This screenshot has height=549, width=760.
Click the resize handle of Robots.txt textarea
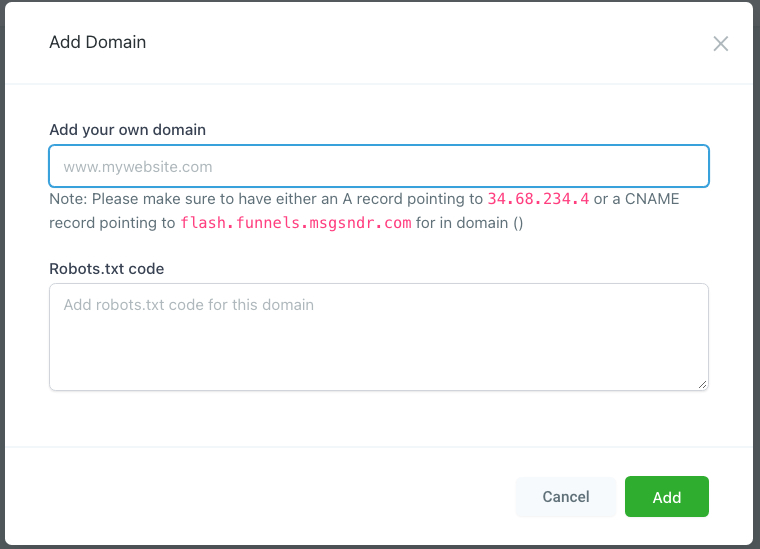(x=703, y=384)
